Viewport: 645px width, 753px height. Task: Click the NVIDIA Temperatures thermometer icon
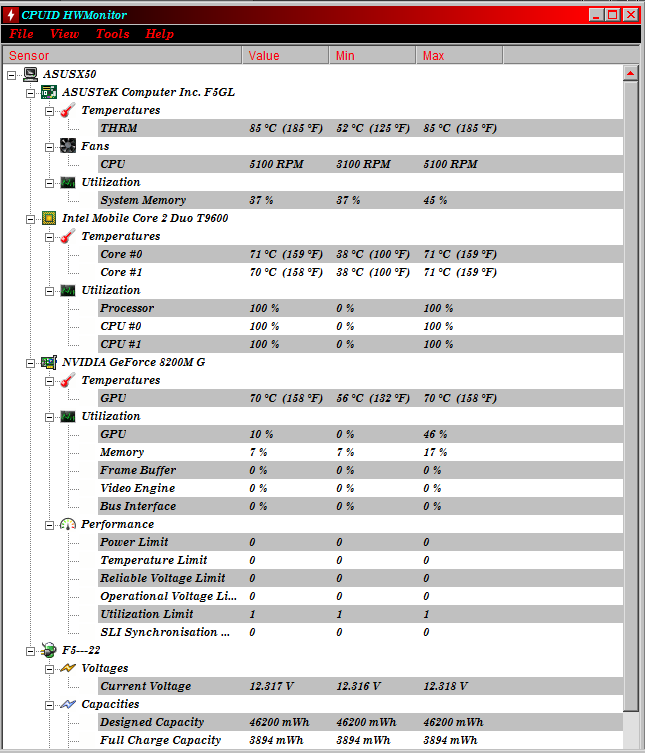(x=68, y=380)
